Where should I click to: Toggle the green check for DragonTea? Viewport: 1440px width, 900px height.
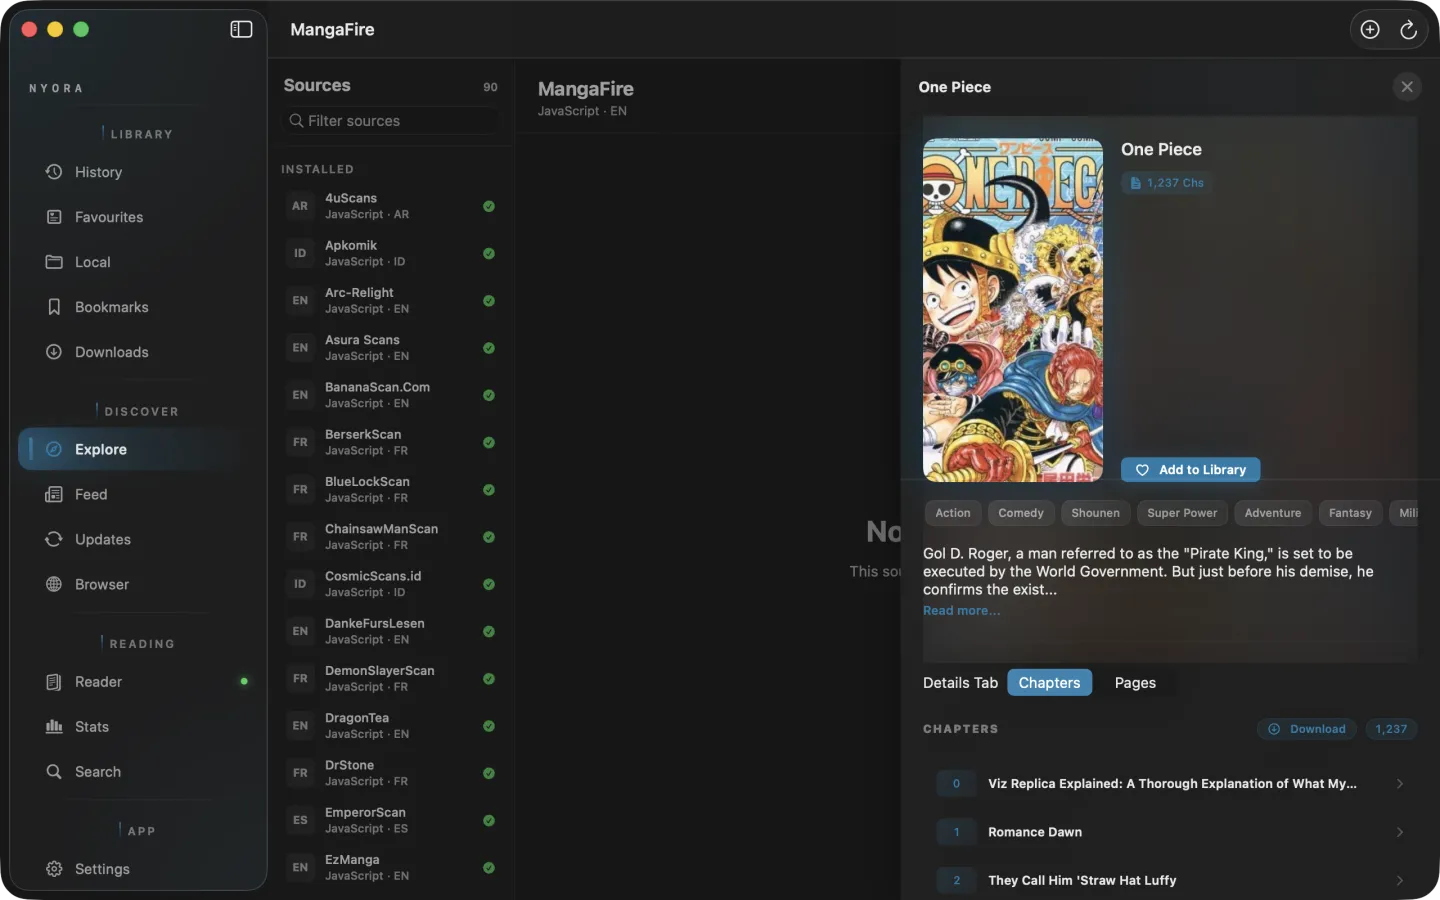coord(489,726)
